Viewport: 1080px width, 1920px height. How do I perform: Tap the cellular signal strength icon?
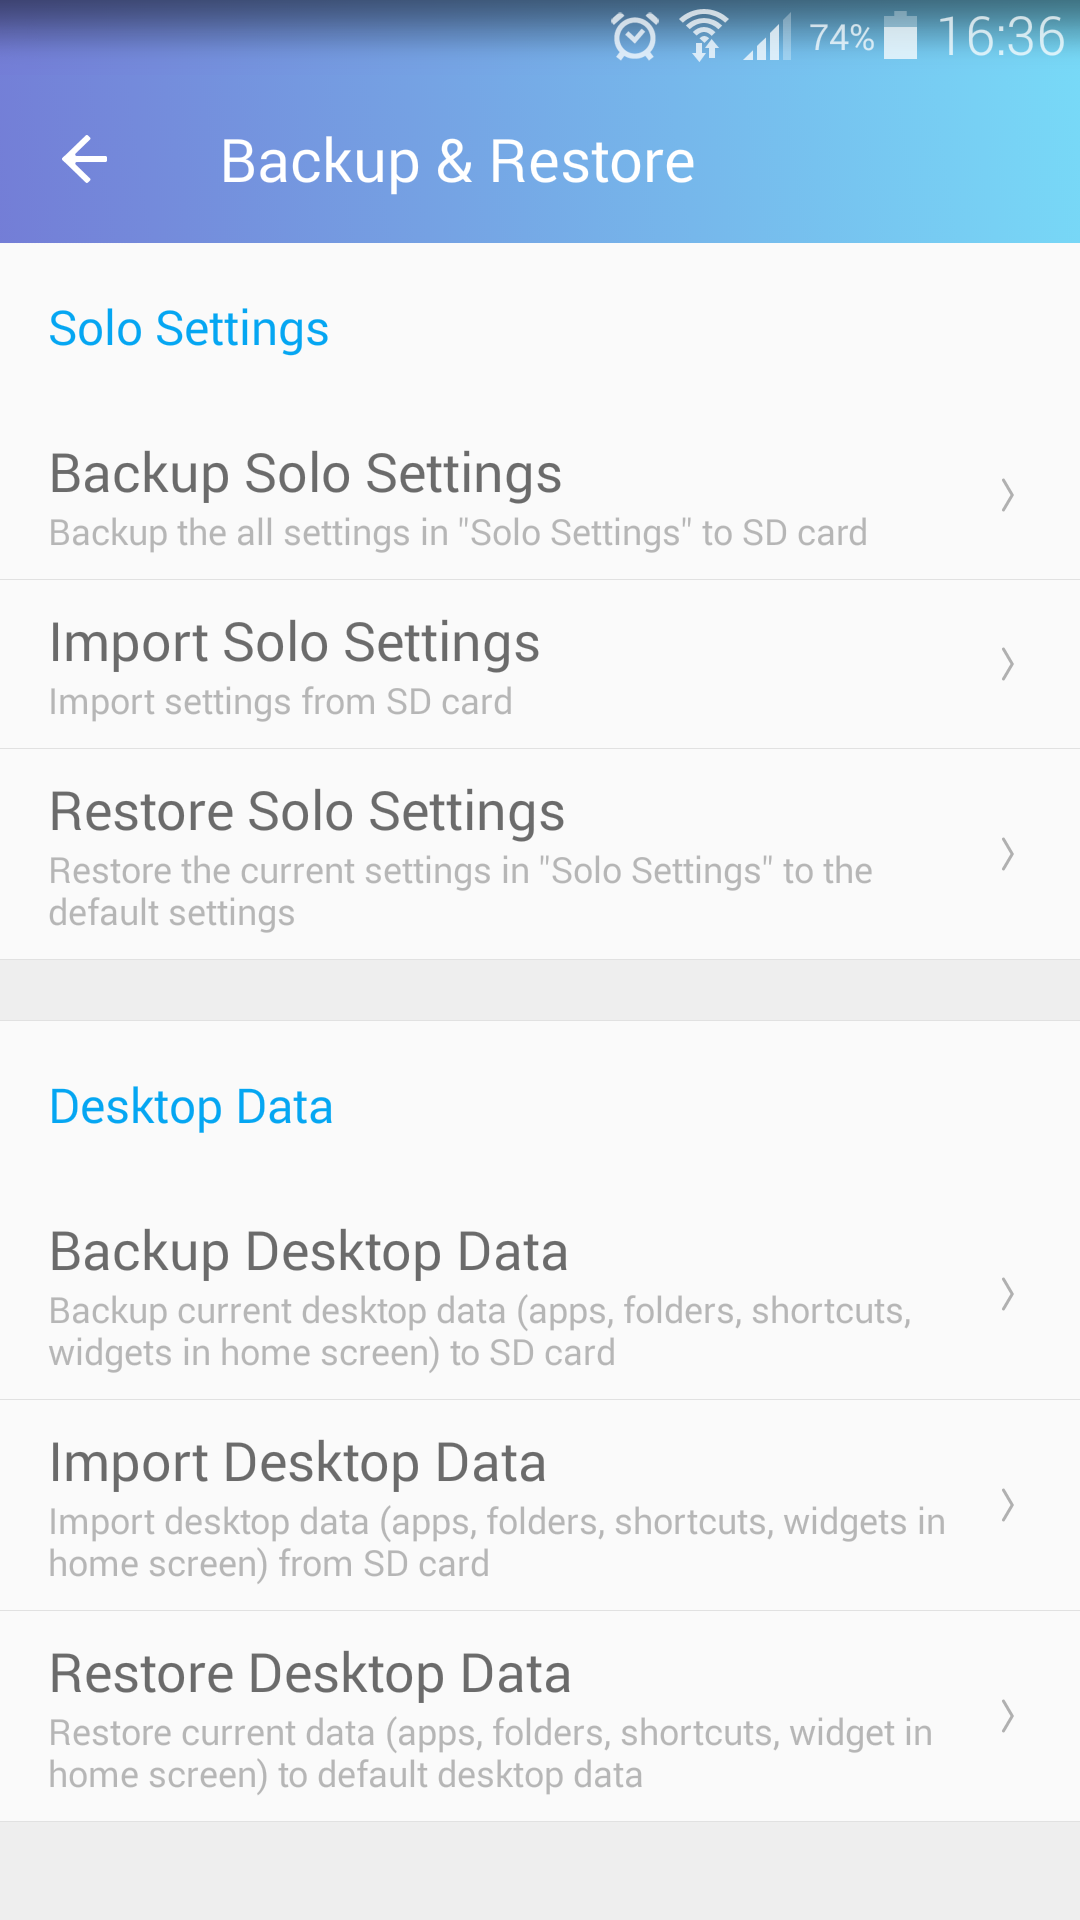(x=768, y=38)
